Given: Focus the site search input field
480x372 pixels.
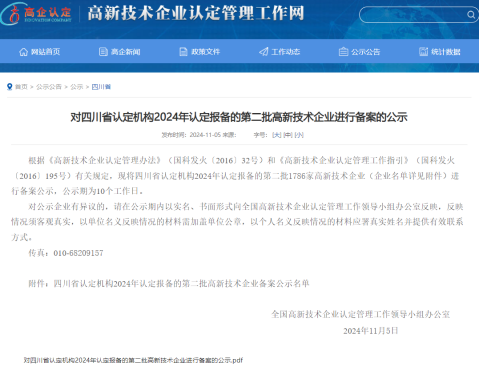Looking at the screenshot, I should coord(413,15).
